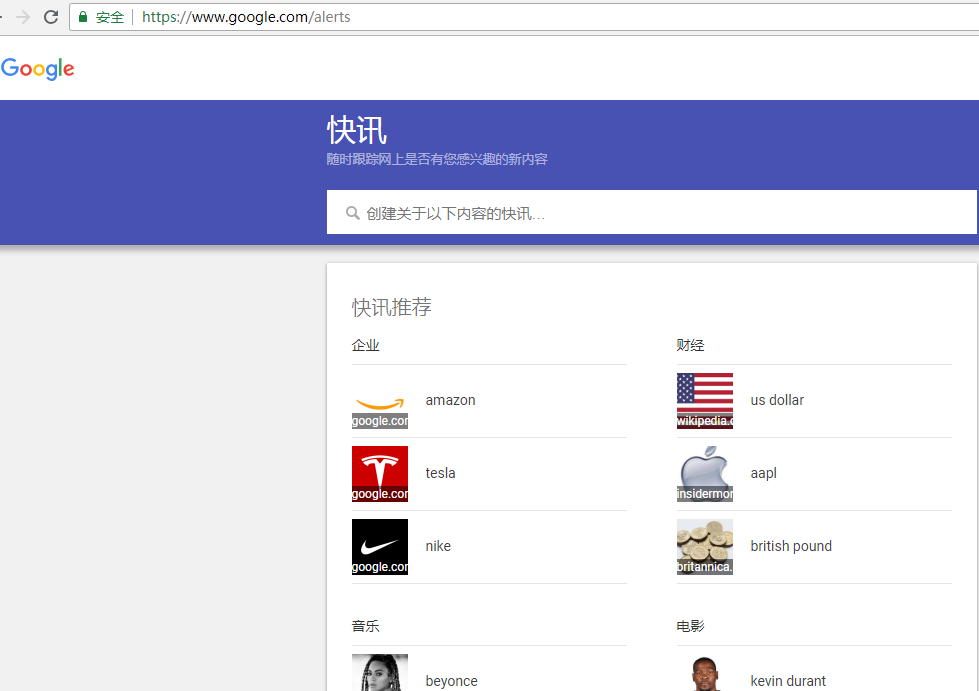This screenshot has width=979, height=691.
Task: Click the Google logo
Action: pos(37,68)
